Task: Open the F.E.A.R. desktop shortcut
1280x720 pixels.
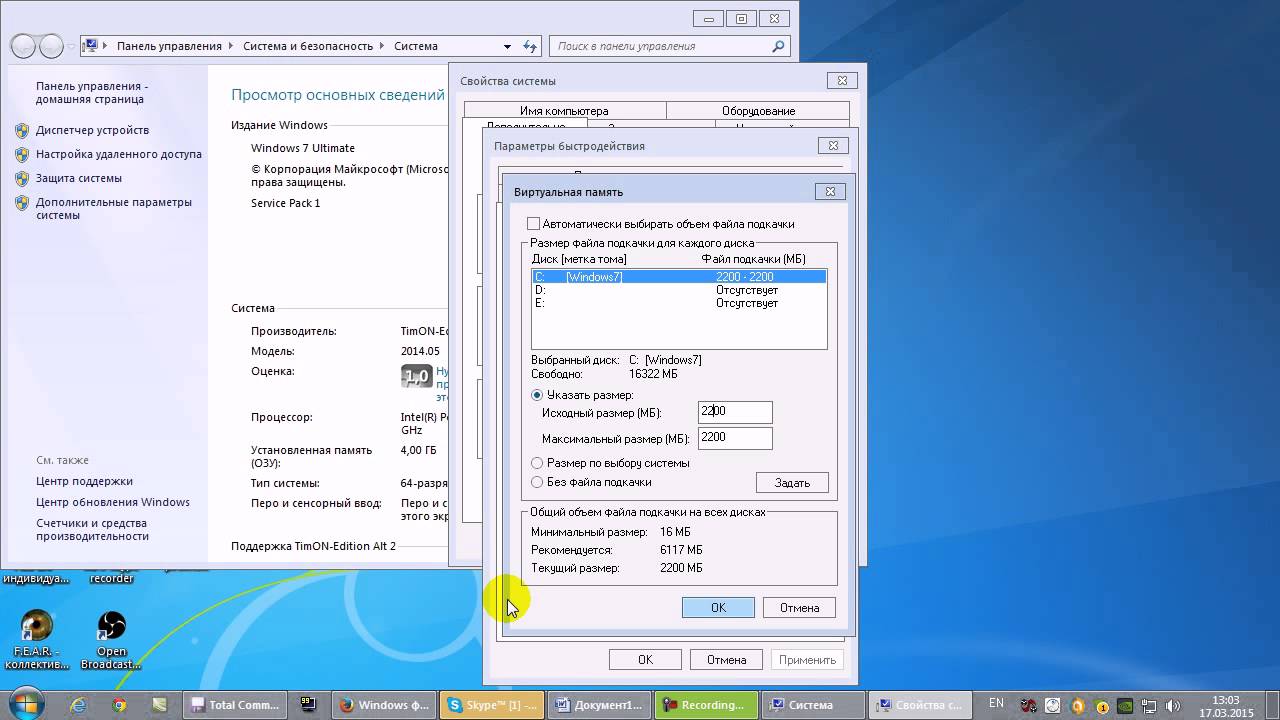Action: [37, 640]
